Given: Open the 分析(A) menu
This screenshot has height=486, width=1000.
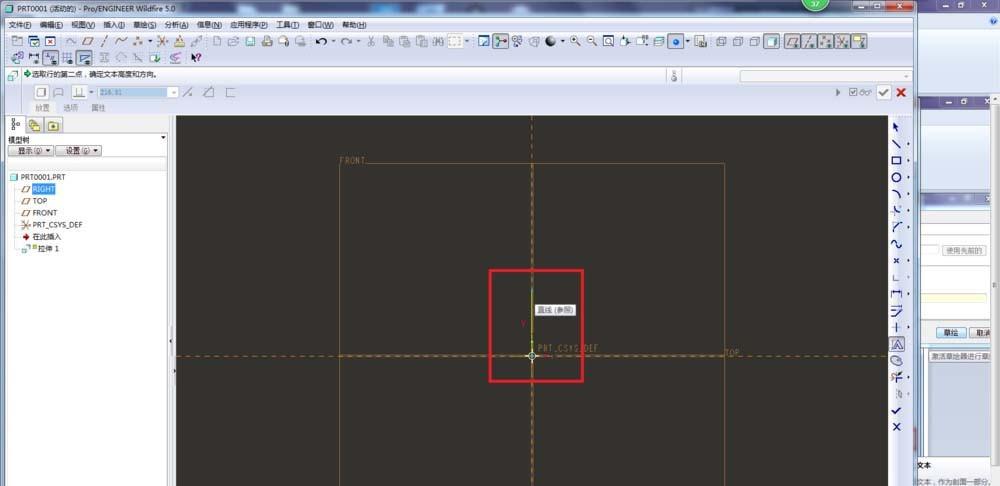Looking at the screenshot, I should [x=176, y=24].
